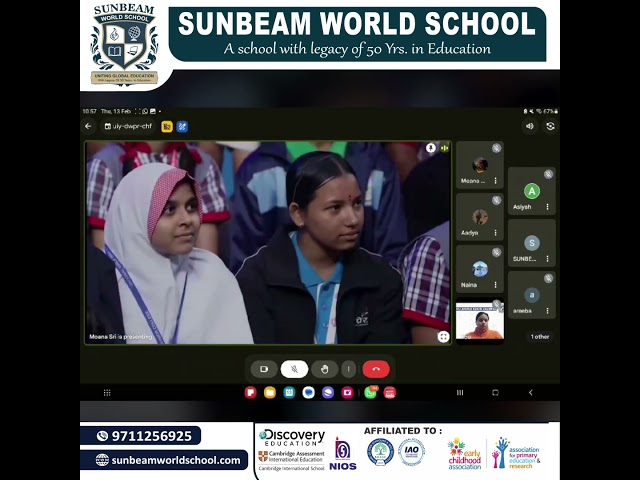
Task: Open WhatsApp from the dock
Action: [370, 393]
